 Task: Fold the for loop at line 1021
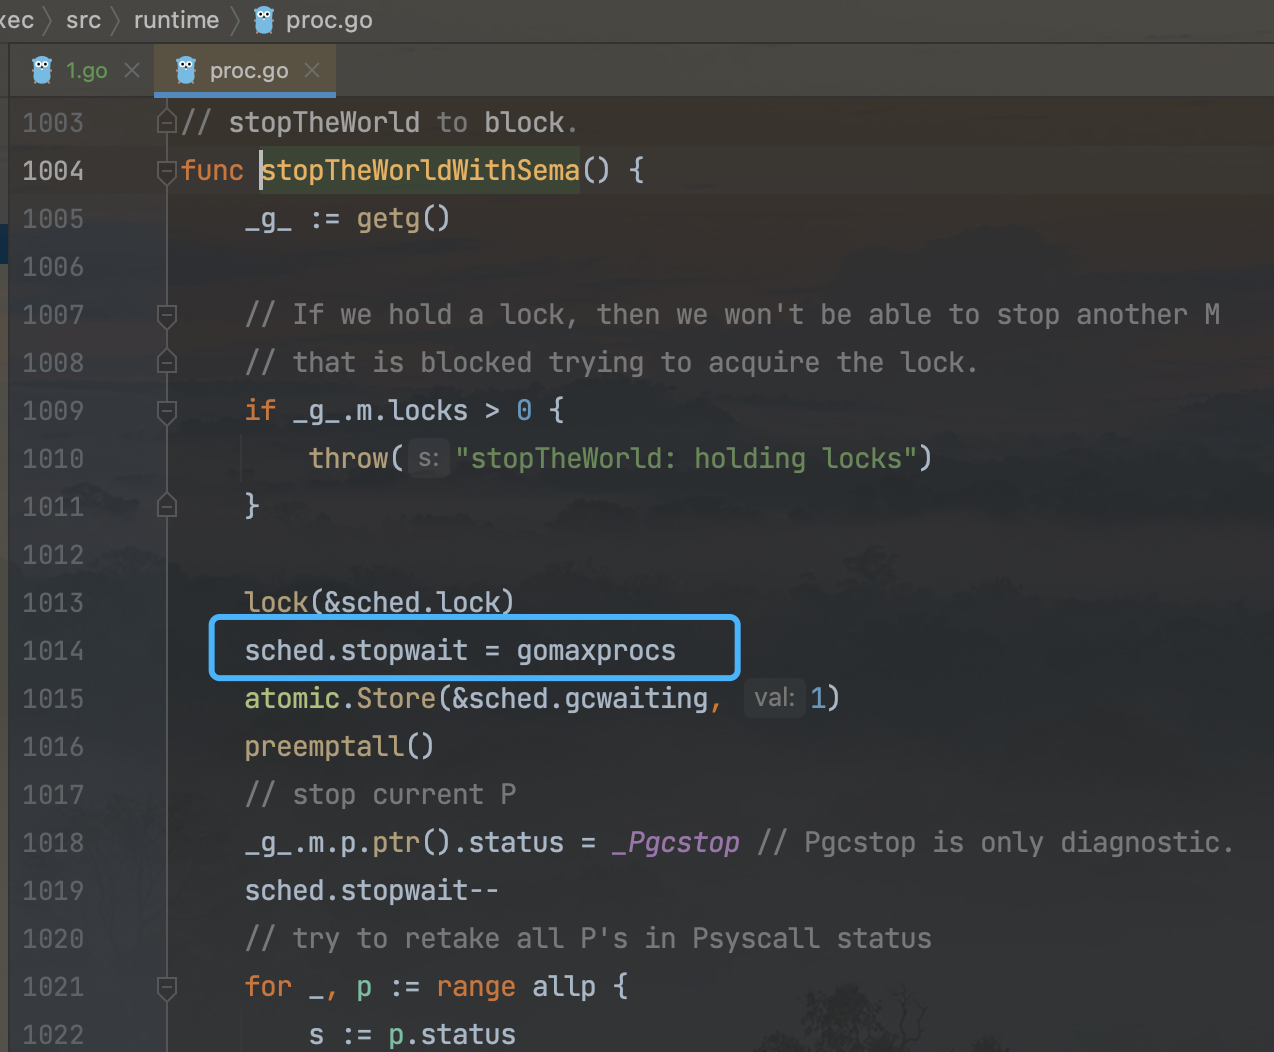pos(167,987)
